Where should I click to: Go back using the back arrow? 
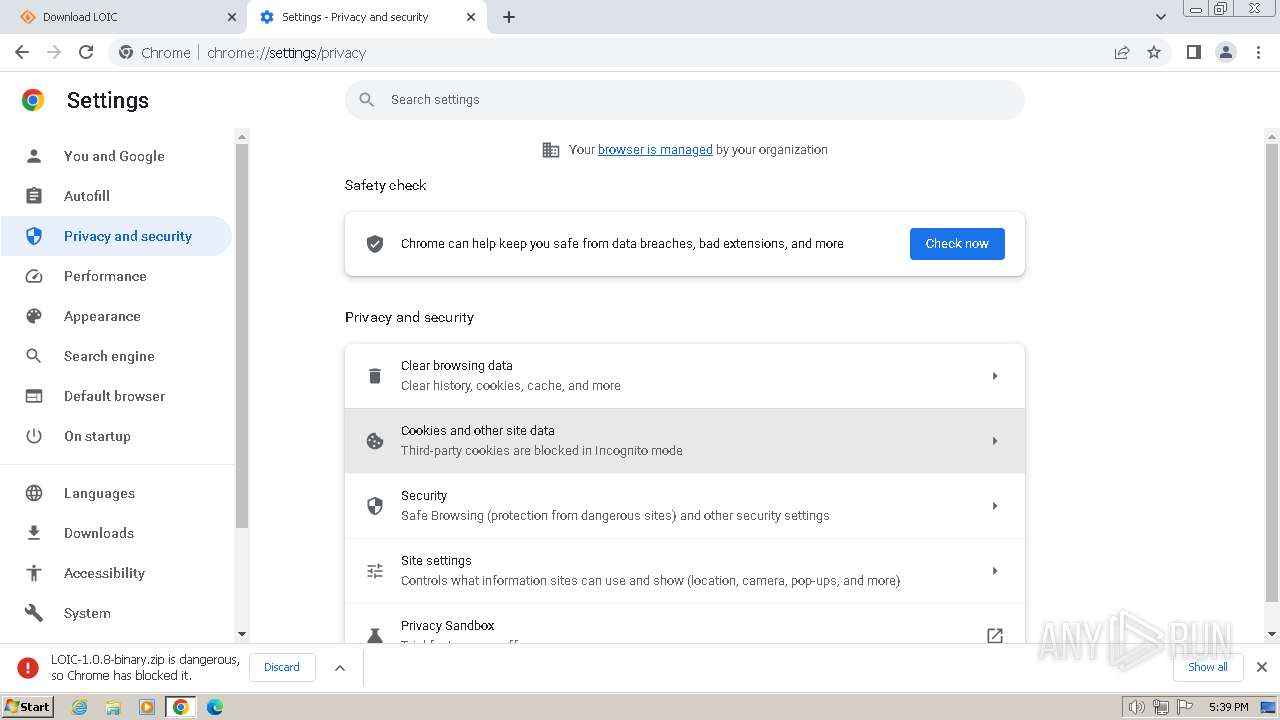[x=22, y=52]
